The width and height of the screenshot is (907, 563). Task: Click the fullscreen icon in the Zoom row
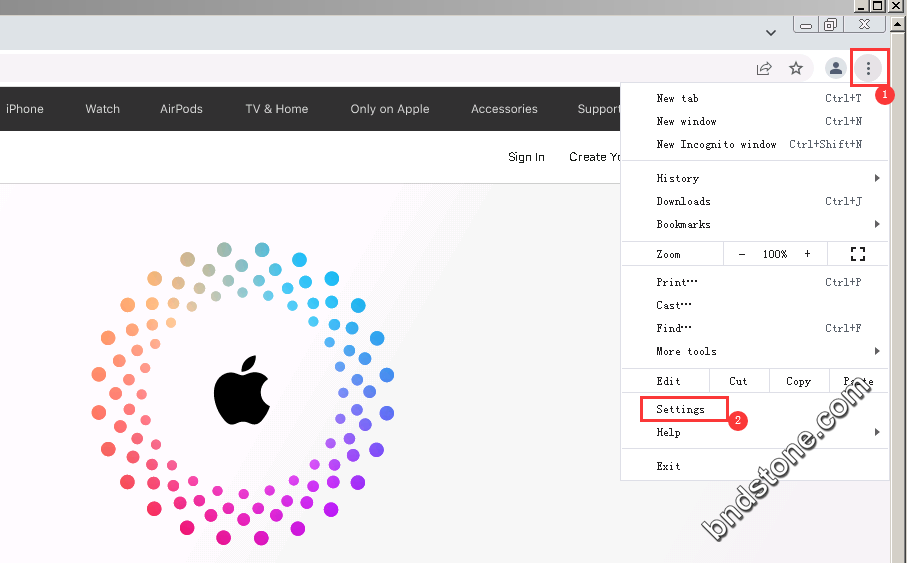coord(858,253)
